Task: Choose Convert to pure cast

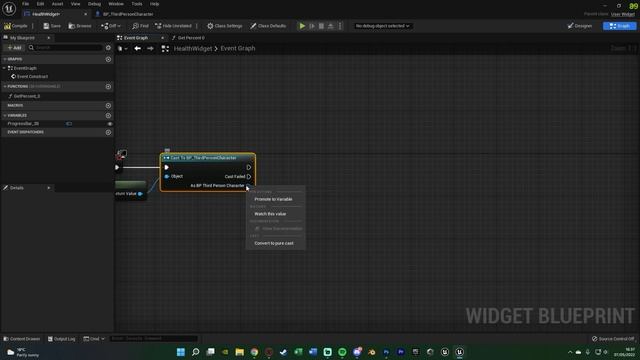Action: pyautogui.click(x=274, y=243)
